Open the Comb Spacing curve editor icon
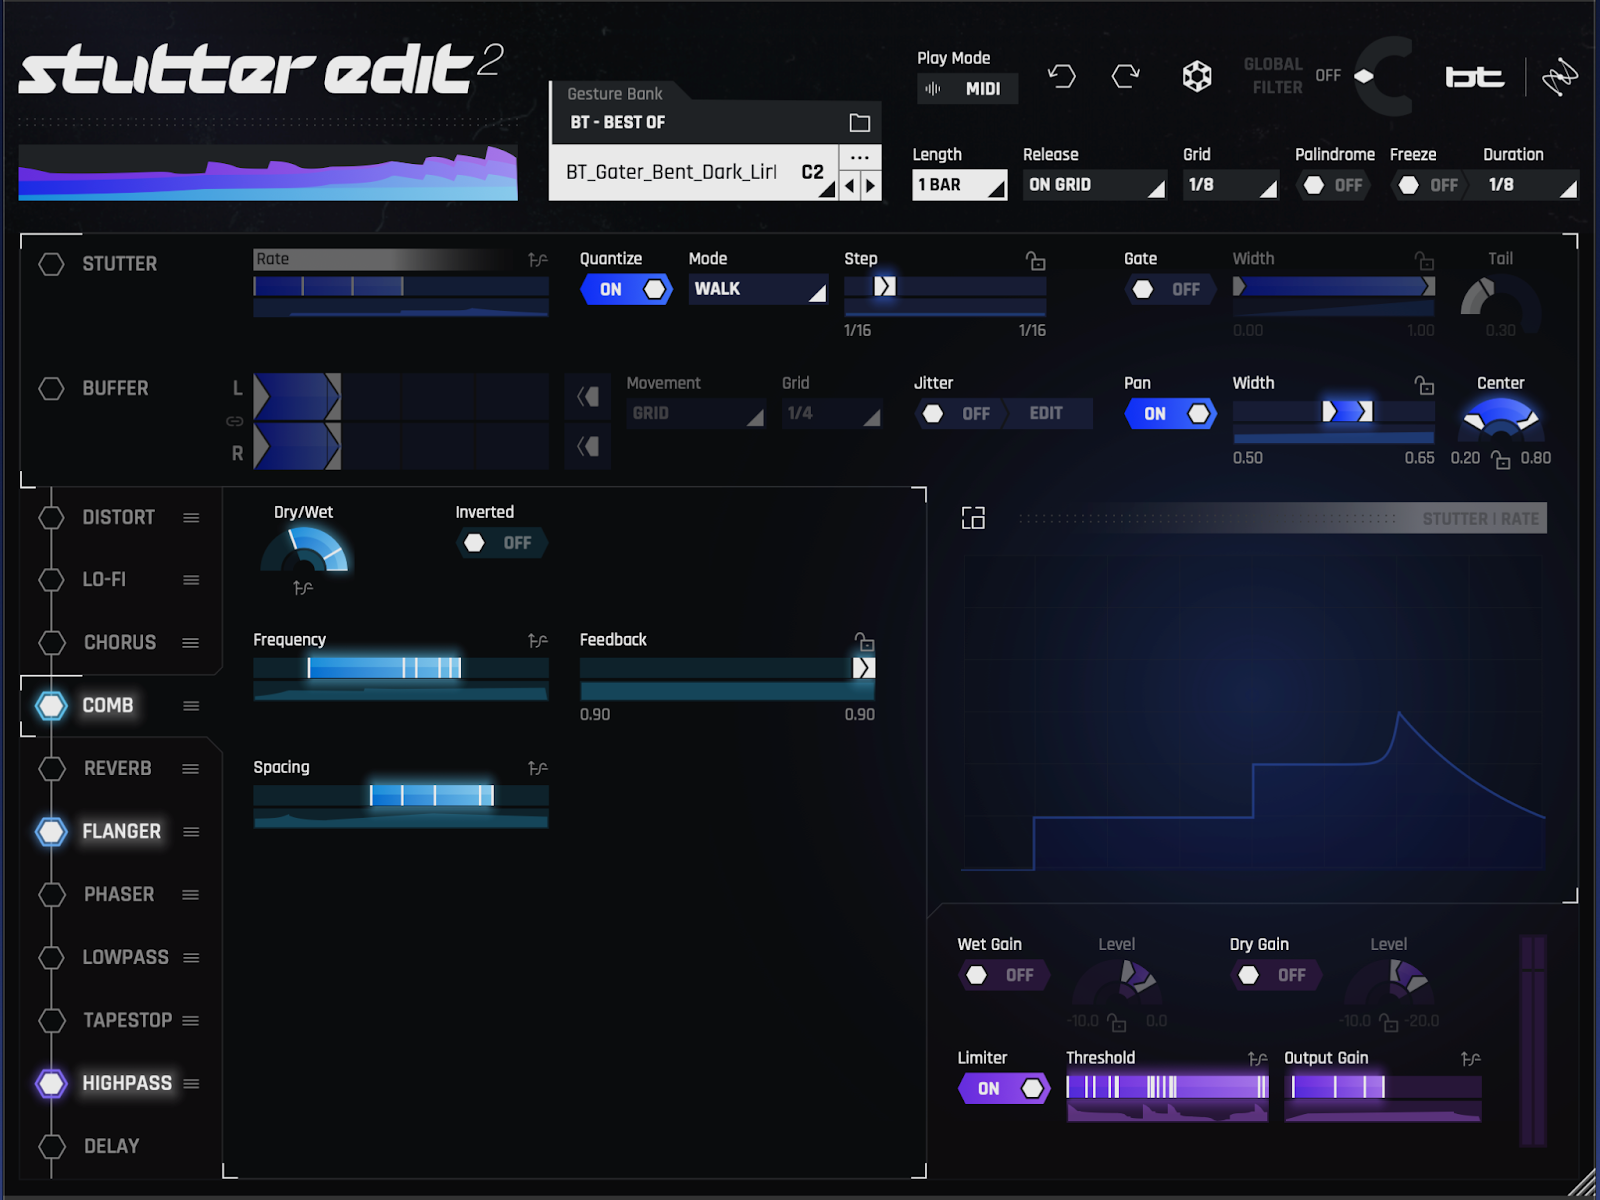1600x1200 pixels. pyautogui.click(x=538, y=769)
